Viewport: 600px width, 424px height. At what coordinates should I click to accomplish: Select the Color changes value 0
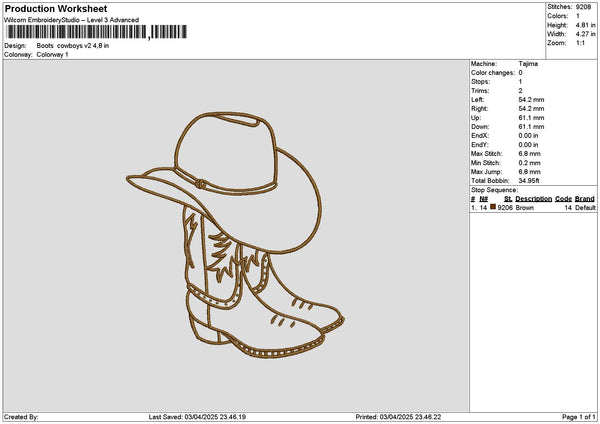click(x=520, y=73)
